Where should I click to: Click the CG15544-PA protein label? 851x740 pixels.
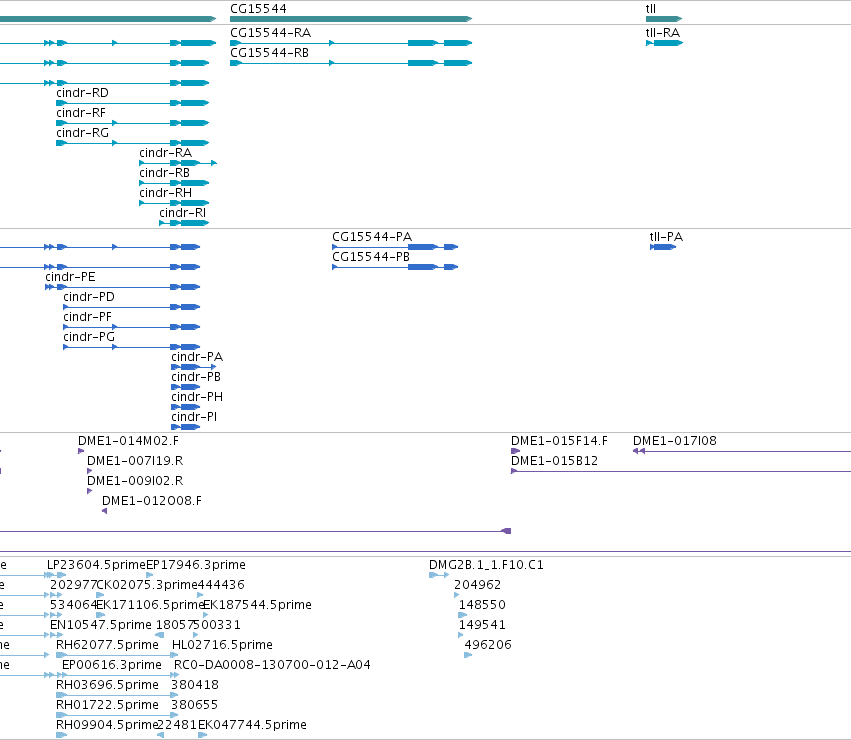pyautogui.click(x=372, y=237)
